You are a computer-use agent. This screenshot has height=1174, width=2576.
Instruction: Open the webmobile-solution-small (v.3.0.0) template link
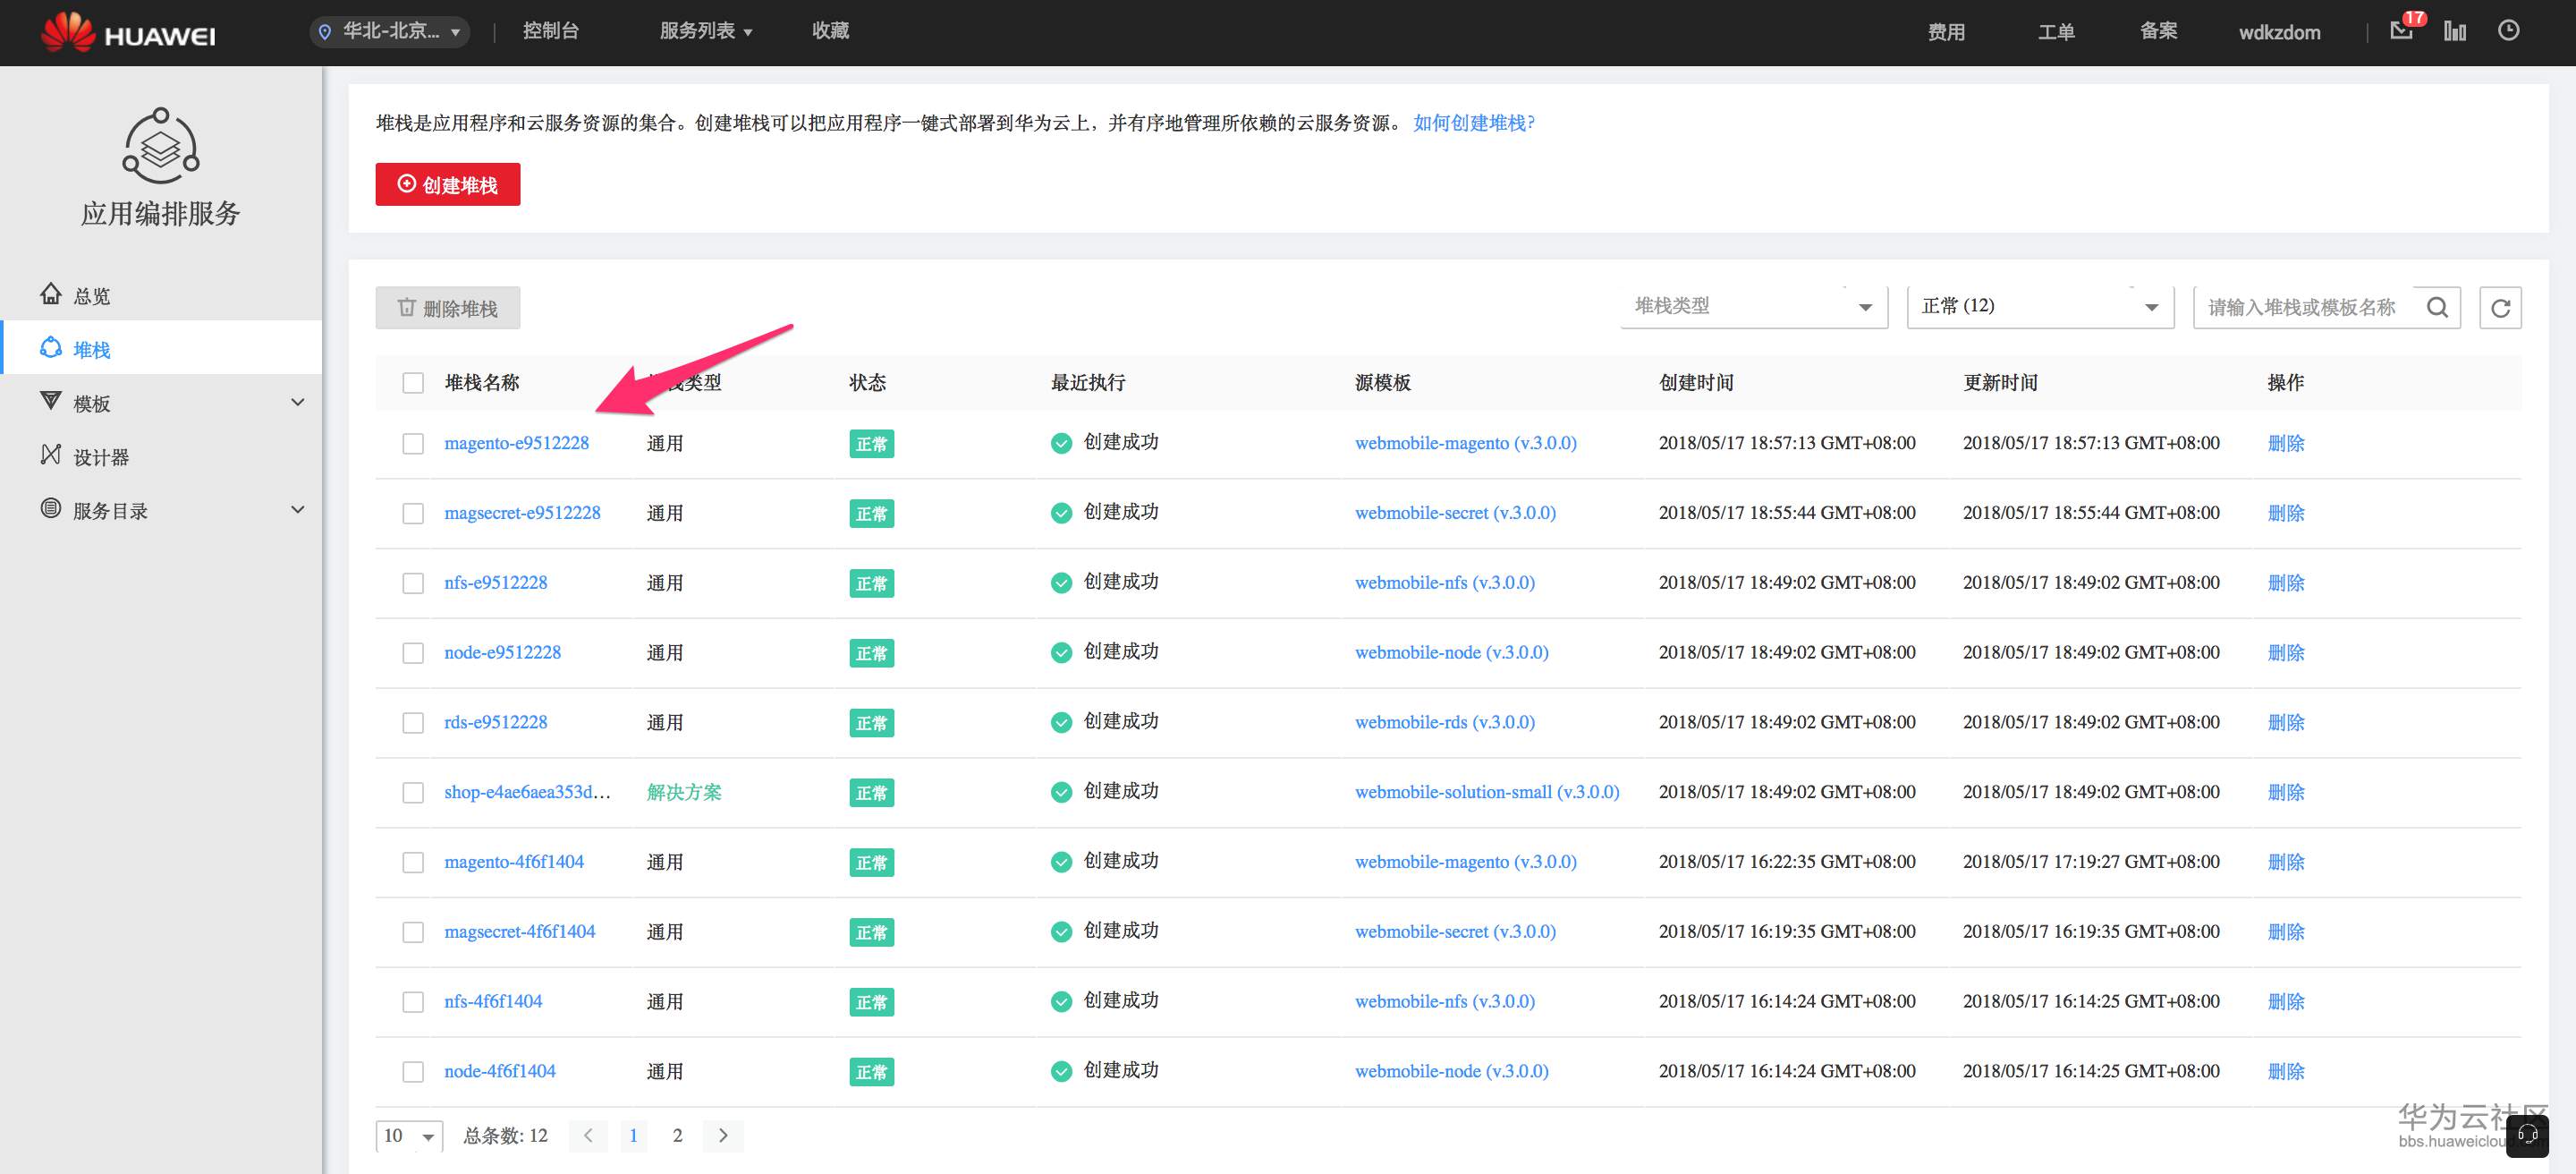pyautogui.click(x=1486, y=792)
